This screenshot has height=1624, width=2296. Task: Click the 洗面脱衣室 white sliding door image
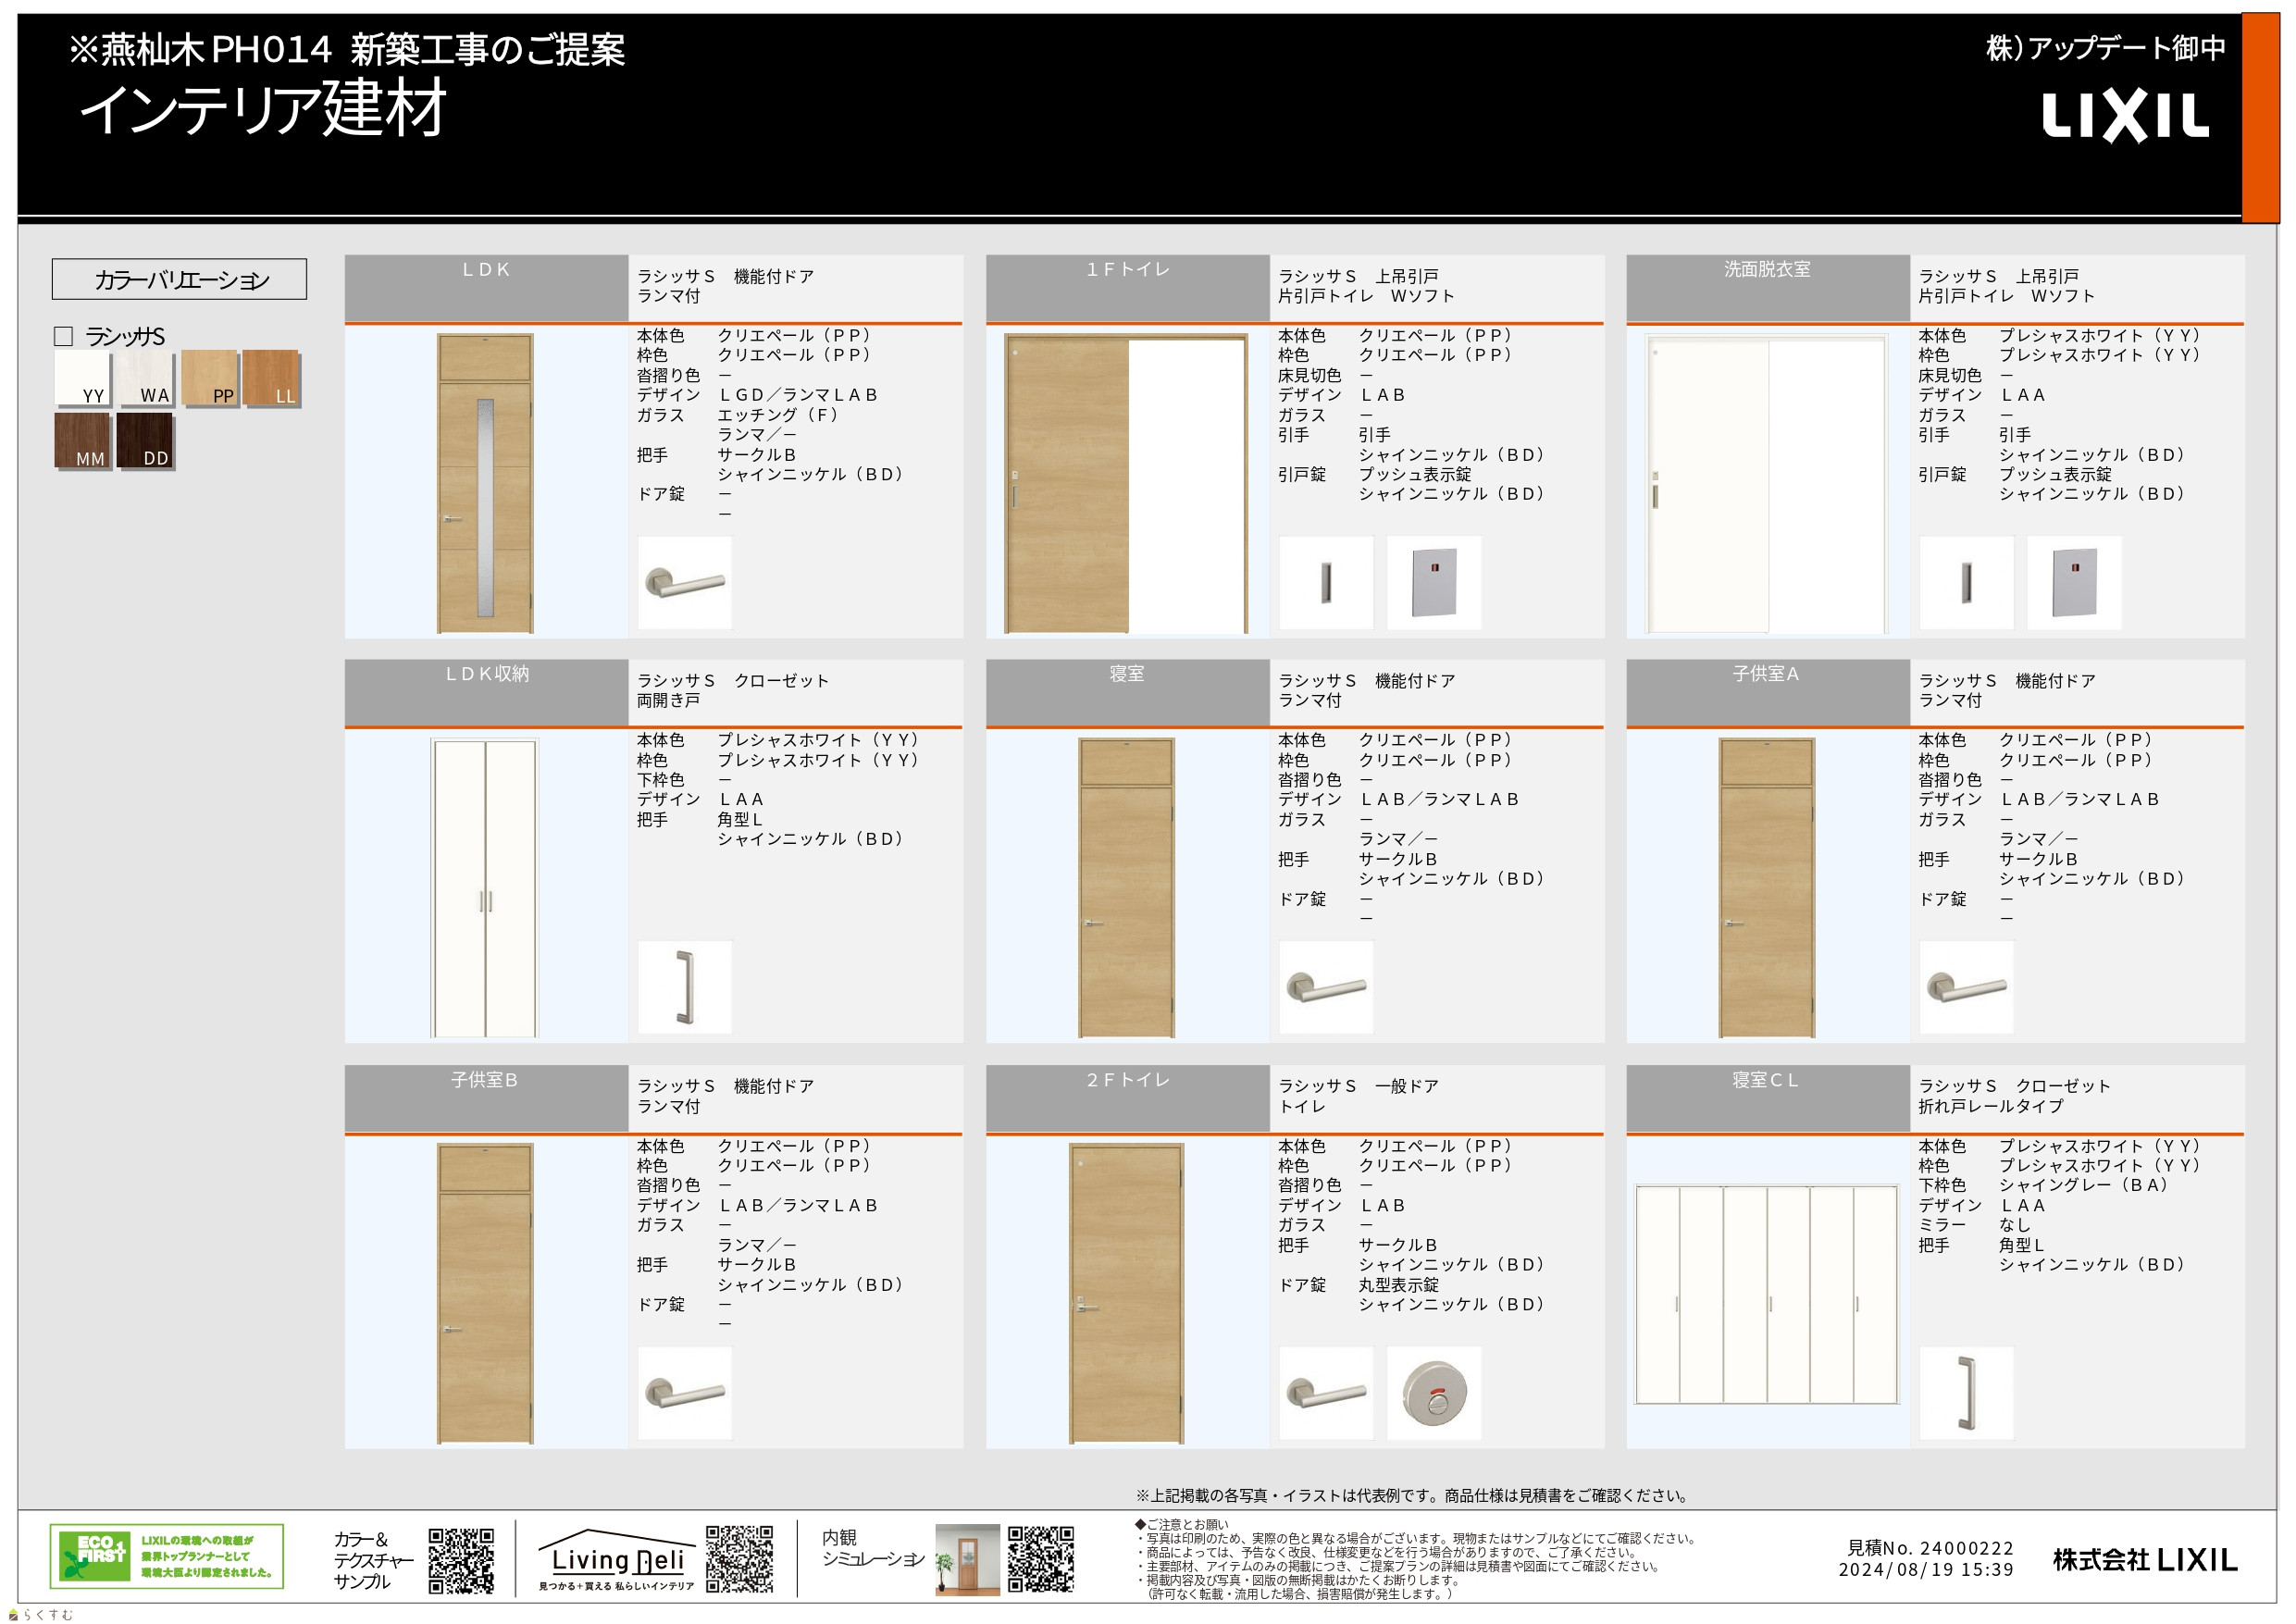[1766, 483]
